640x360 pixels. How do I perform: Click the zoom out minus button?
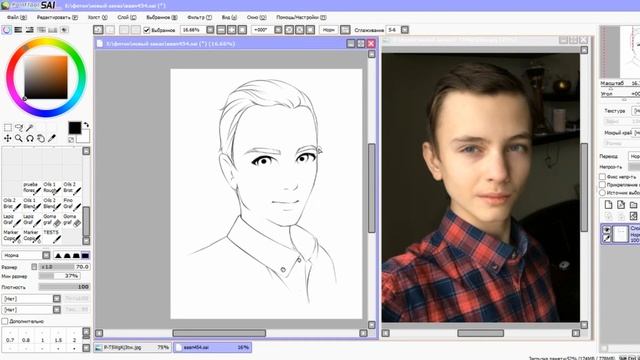pos(221,30)
